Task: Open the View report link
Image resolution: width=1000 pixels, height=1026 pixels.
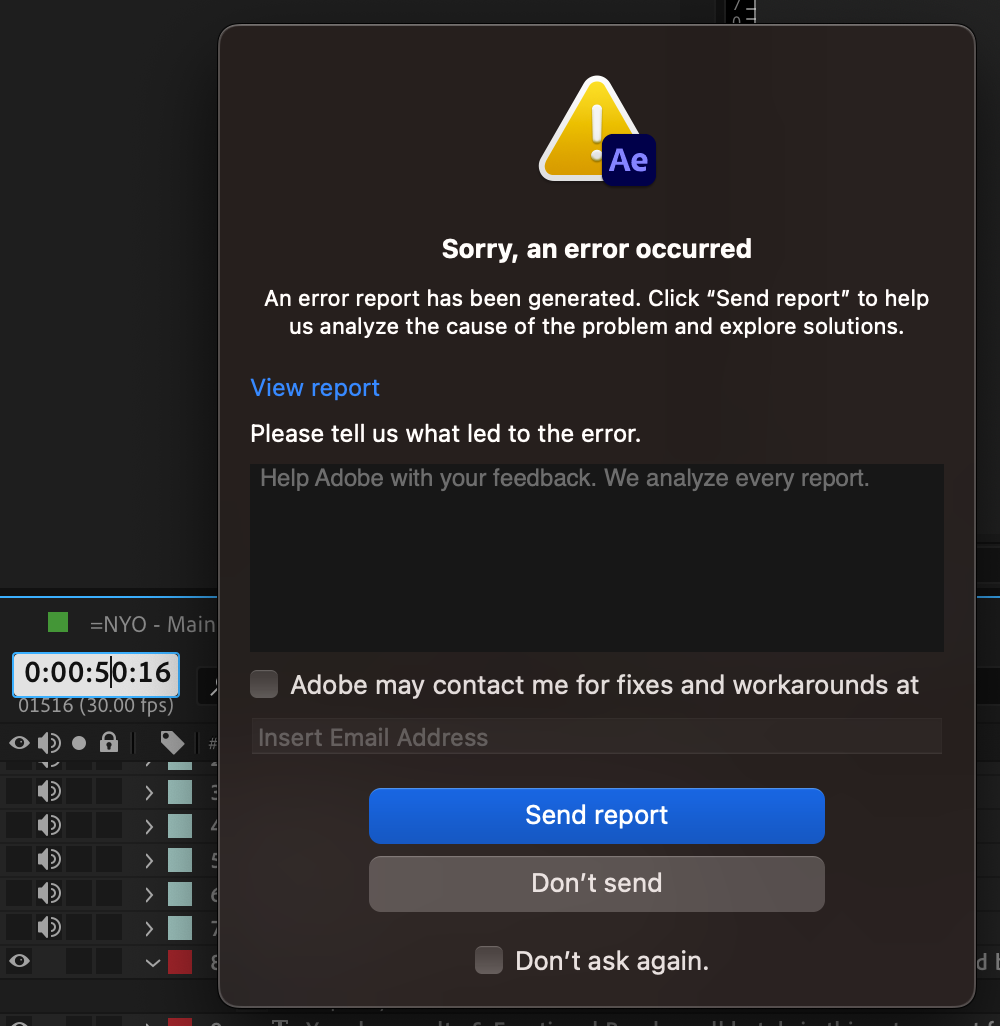Action: coord(314,387)
